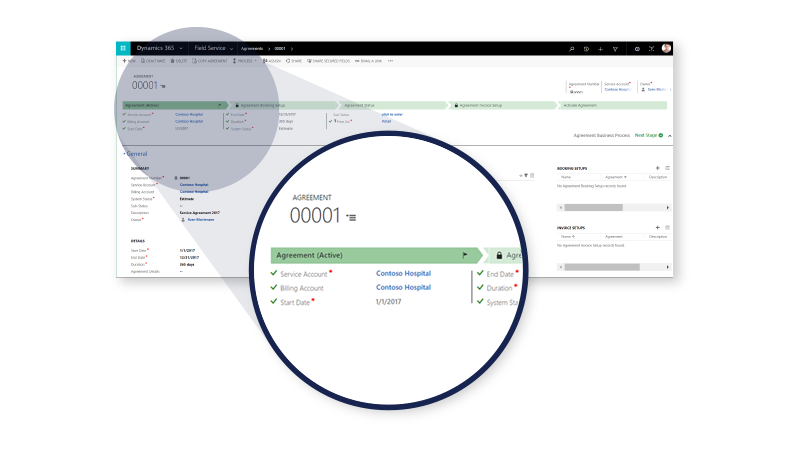The width and height of the screenshot is (800, 450).
Task: Click the Booking Setups horizontal scrollbar thumb
Action: tap(593, 208)
